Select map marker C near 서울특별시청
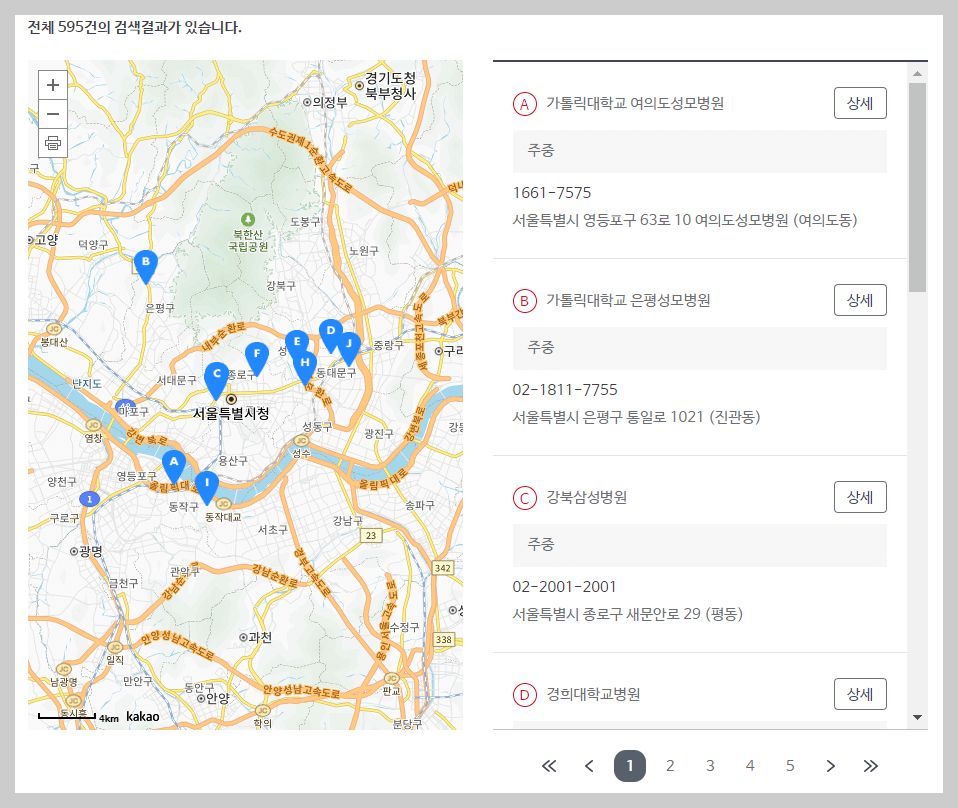958x808 pixels. [x=215, y=375]
